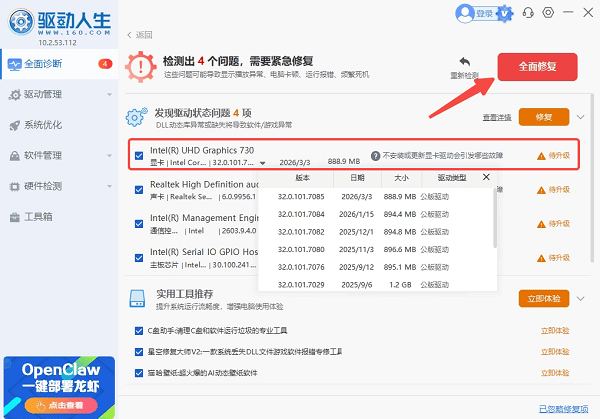Screen dimensions: 600x419
Task: Open the user avatar login icon
Action: click(x=465, y=14)
